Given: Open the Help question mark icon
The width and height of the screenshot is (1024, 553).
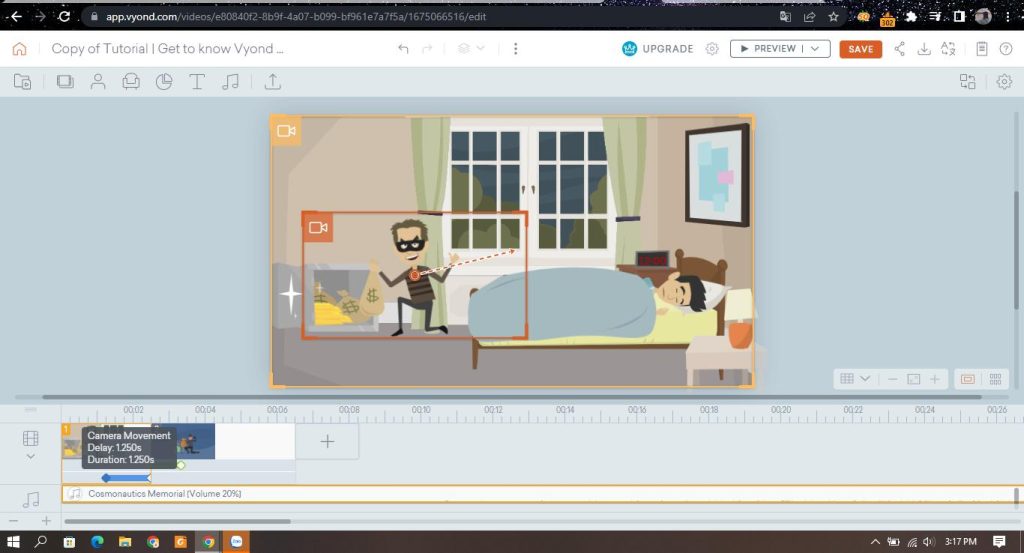Looking at the screenshot, I should tap(1006, 48).
